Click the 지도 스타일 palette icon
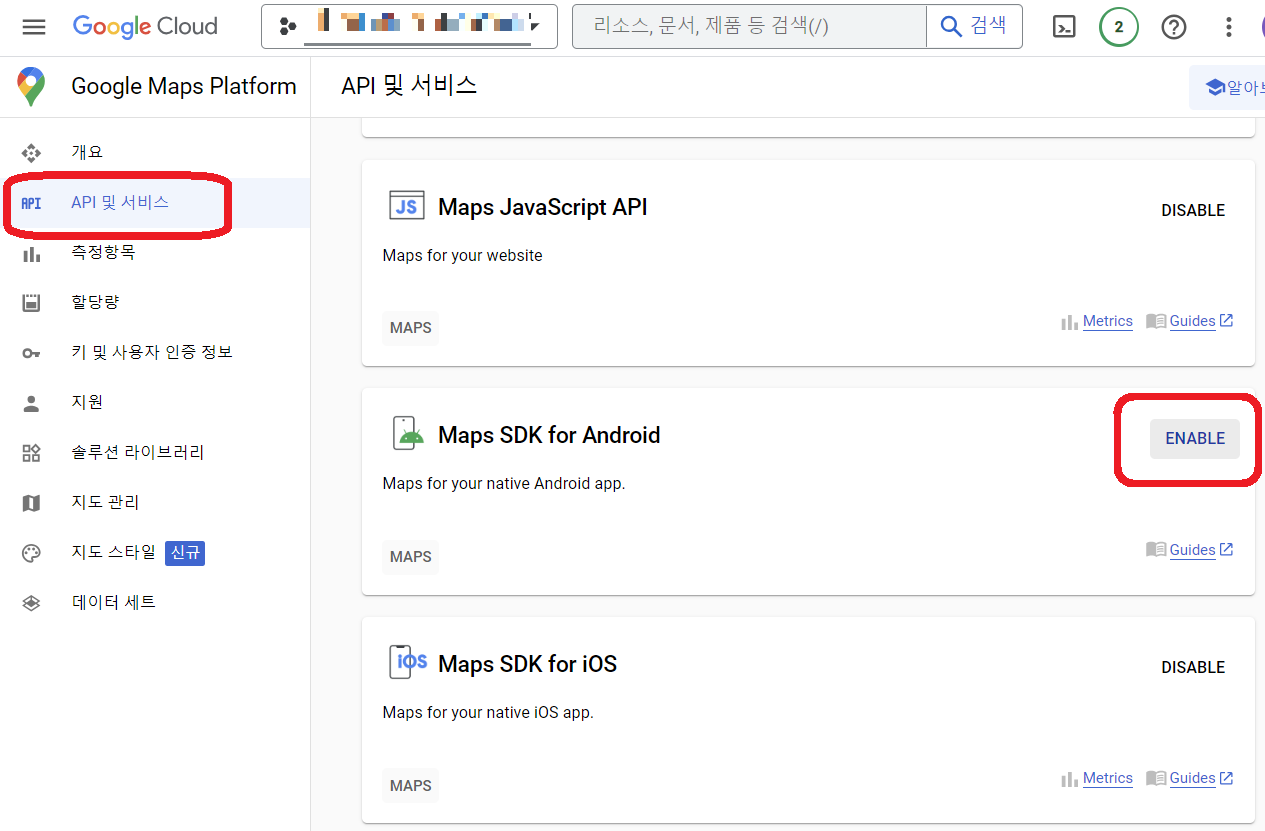The height and width of the screenshot is (831, 1265). click(31, 553)
